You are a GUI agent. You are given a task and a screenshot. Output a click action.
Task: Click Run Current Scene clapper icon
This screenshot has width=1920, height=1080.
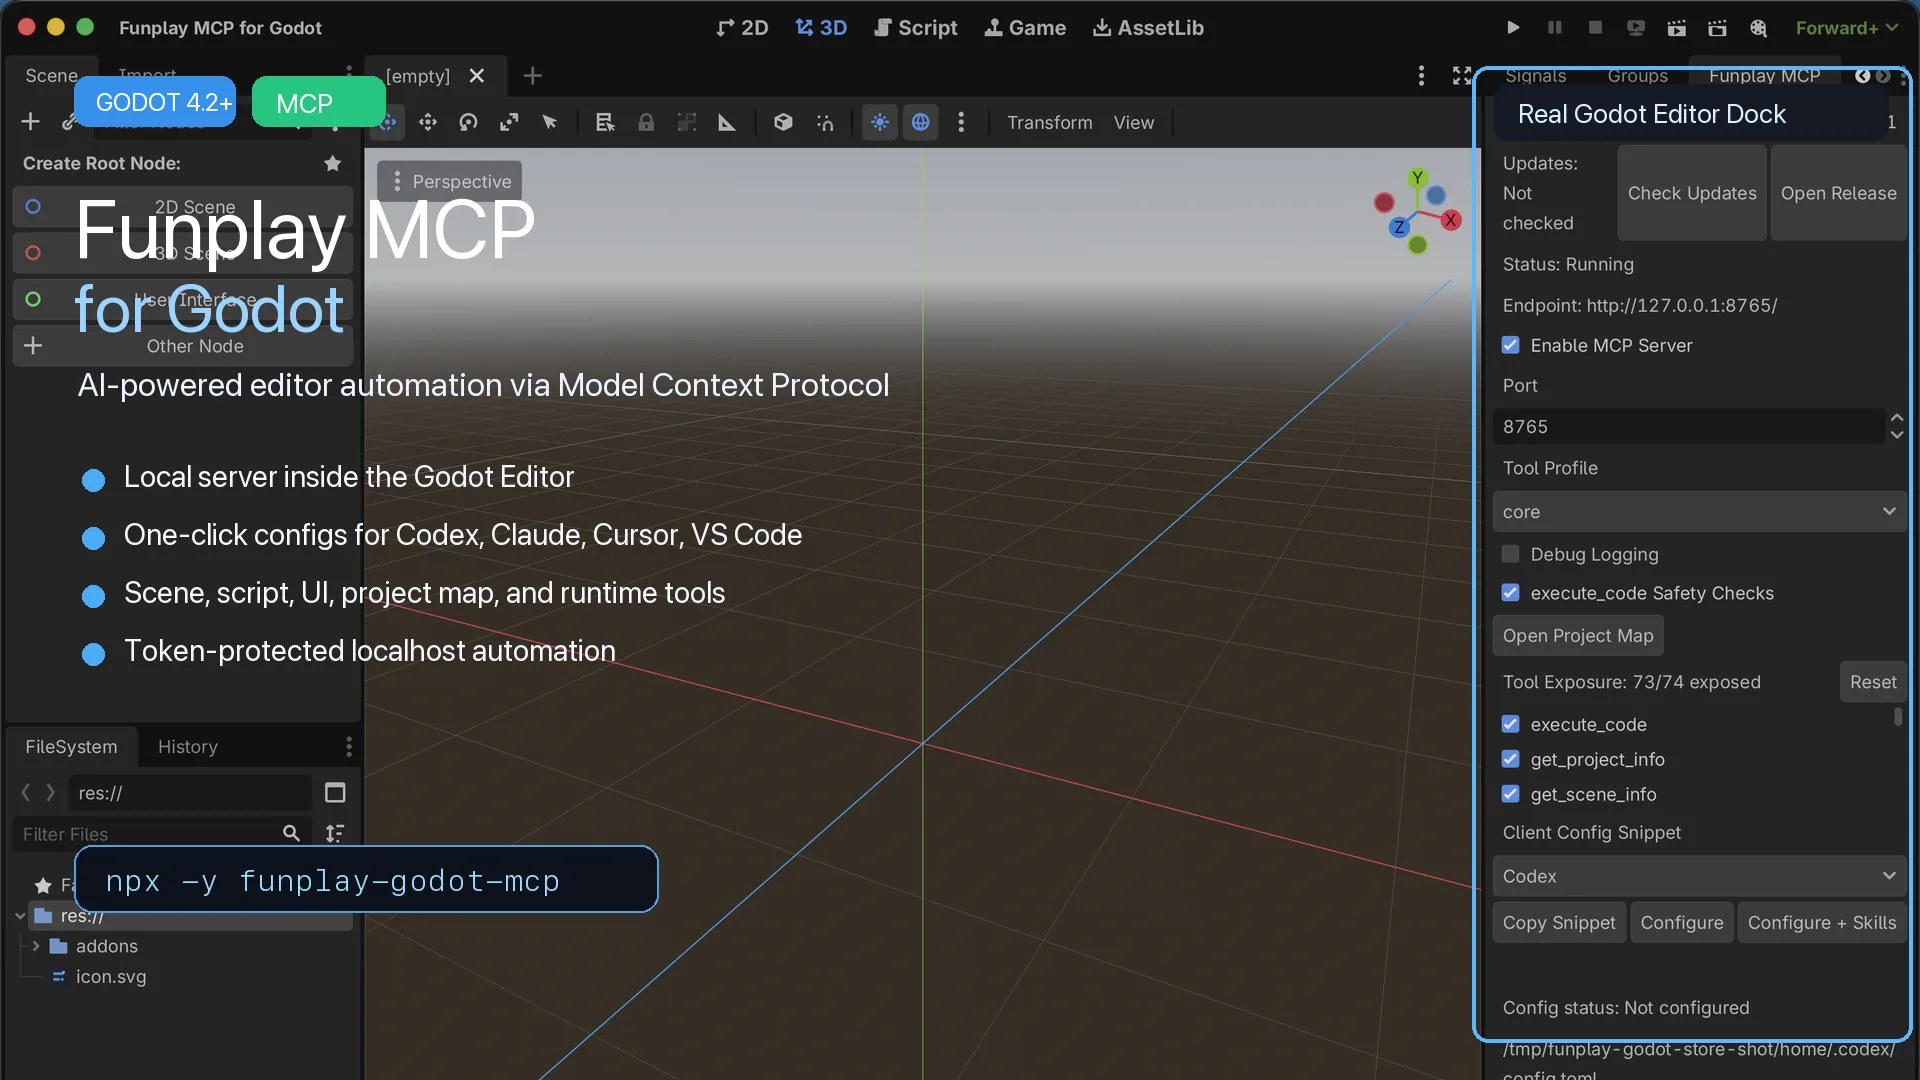(x=1677, y=28)
